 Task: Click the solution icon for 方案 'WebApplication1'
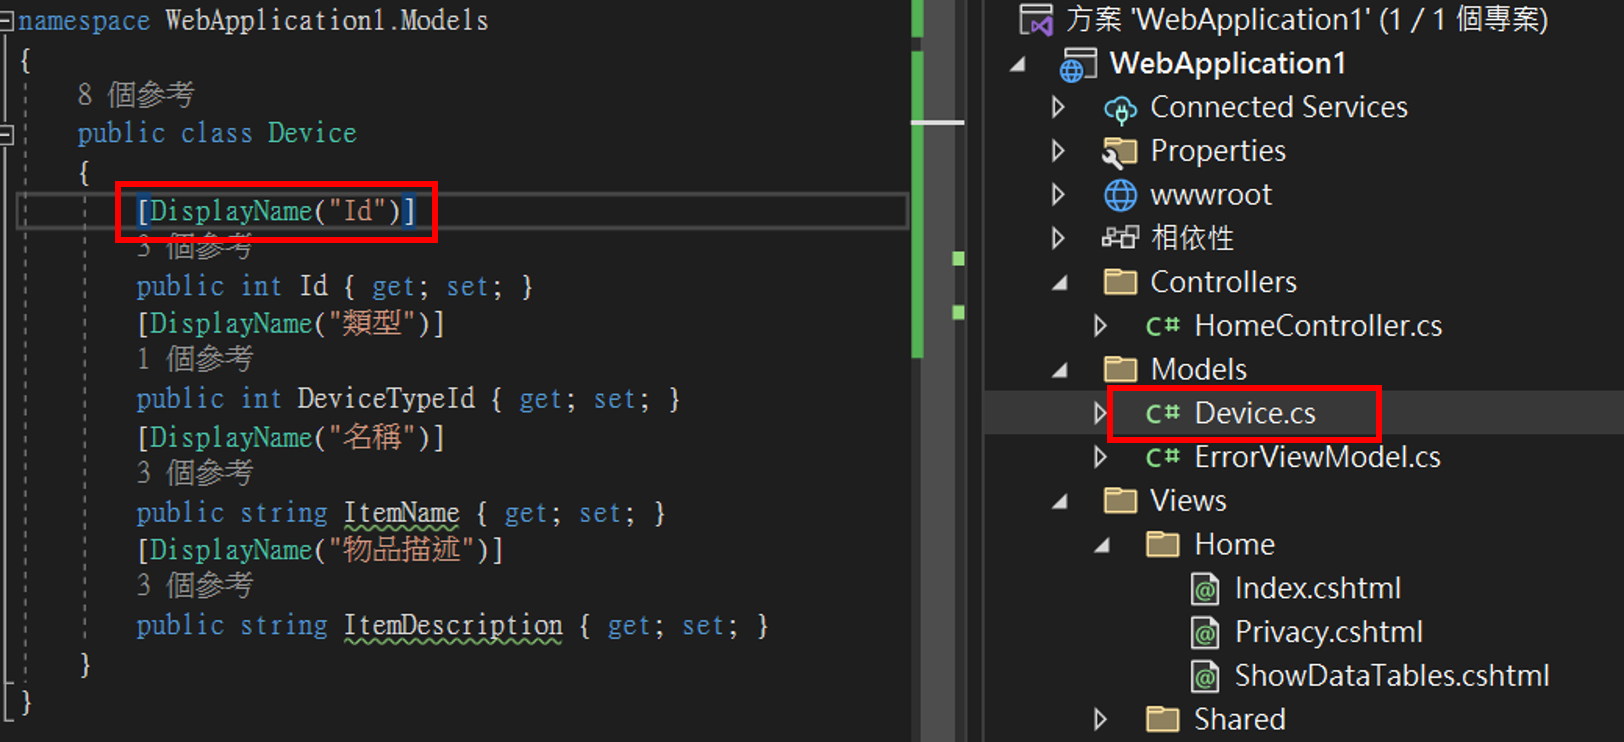click(1035, 20)
